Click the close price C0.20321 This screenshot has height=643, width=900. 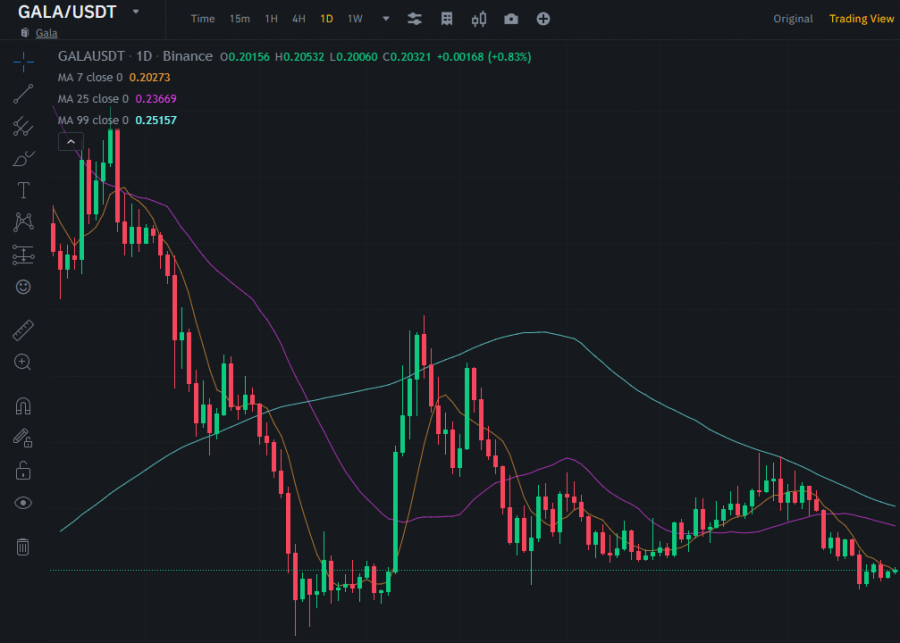pyautogui.click(x=407, y=57)
